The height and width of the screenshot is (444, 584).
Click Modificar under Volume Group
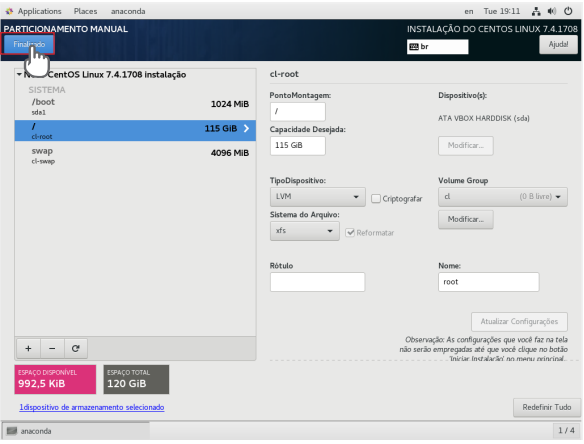pyautogui.click(x=466, y=219)
